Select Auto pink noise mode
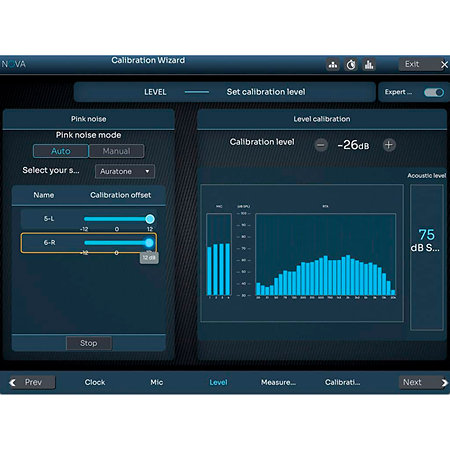 click(61, 151)
